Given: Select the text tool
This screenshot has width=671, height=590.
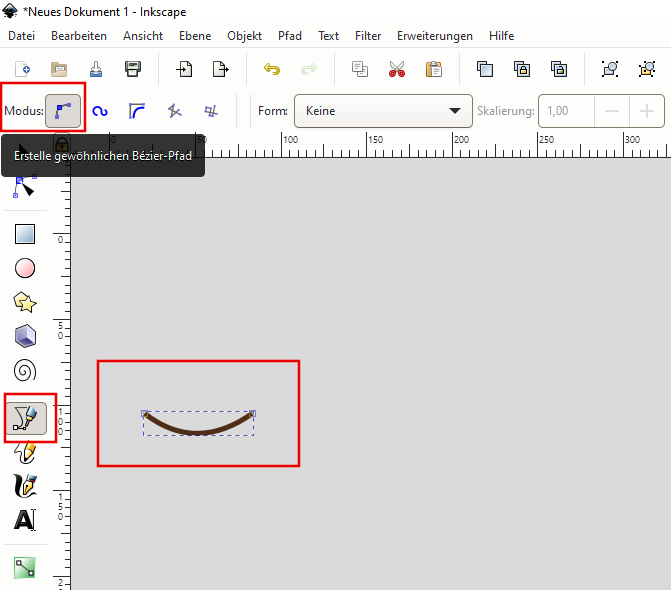Looking at the screenshot, I should [25, 520].
